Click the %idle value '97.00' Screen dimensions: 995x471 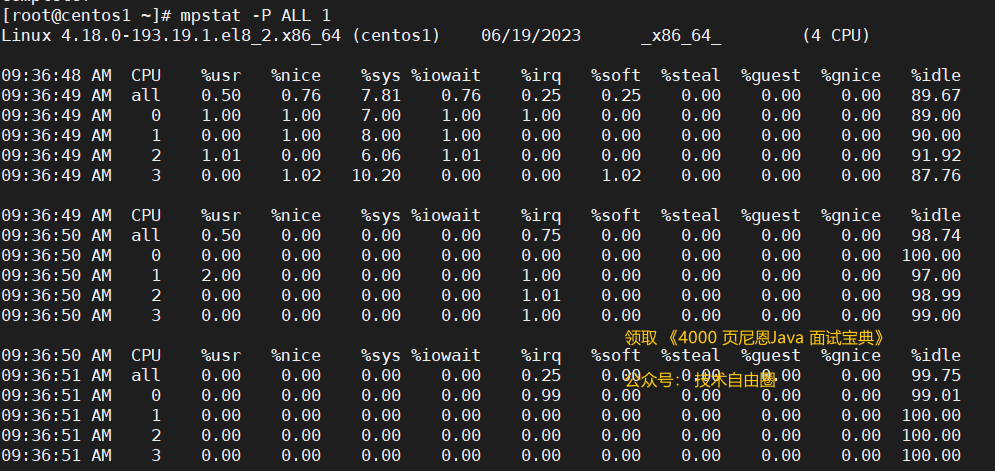coord(936,275)
